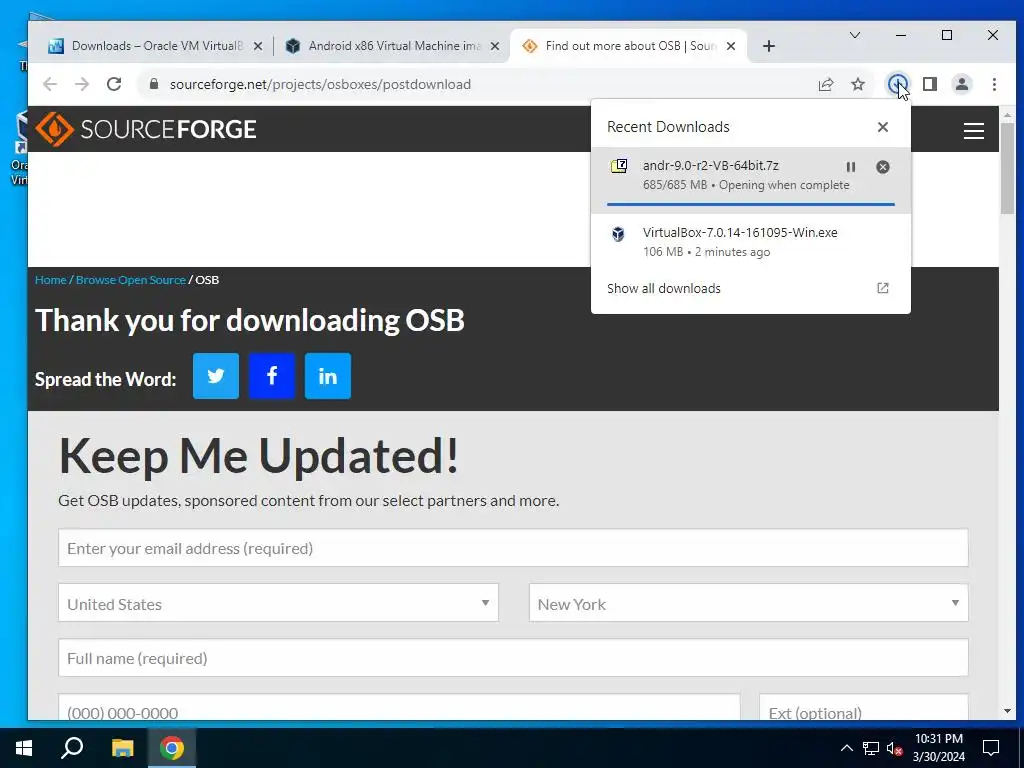Viewport: 1024px width, 768px height.
Task: Open File Explorer from the taskbar
Action: (122, 748)
